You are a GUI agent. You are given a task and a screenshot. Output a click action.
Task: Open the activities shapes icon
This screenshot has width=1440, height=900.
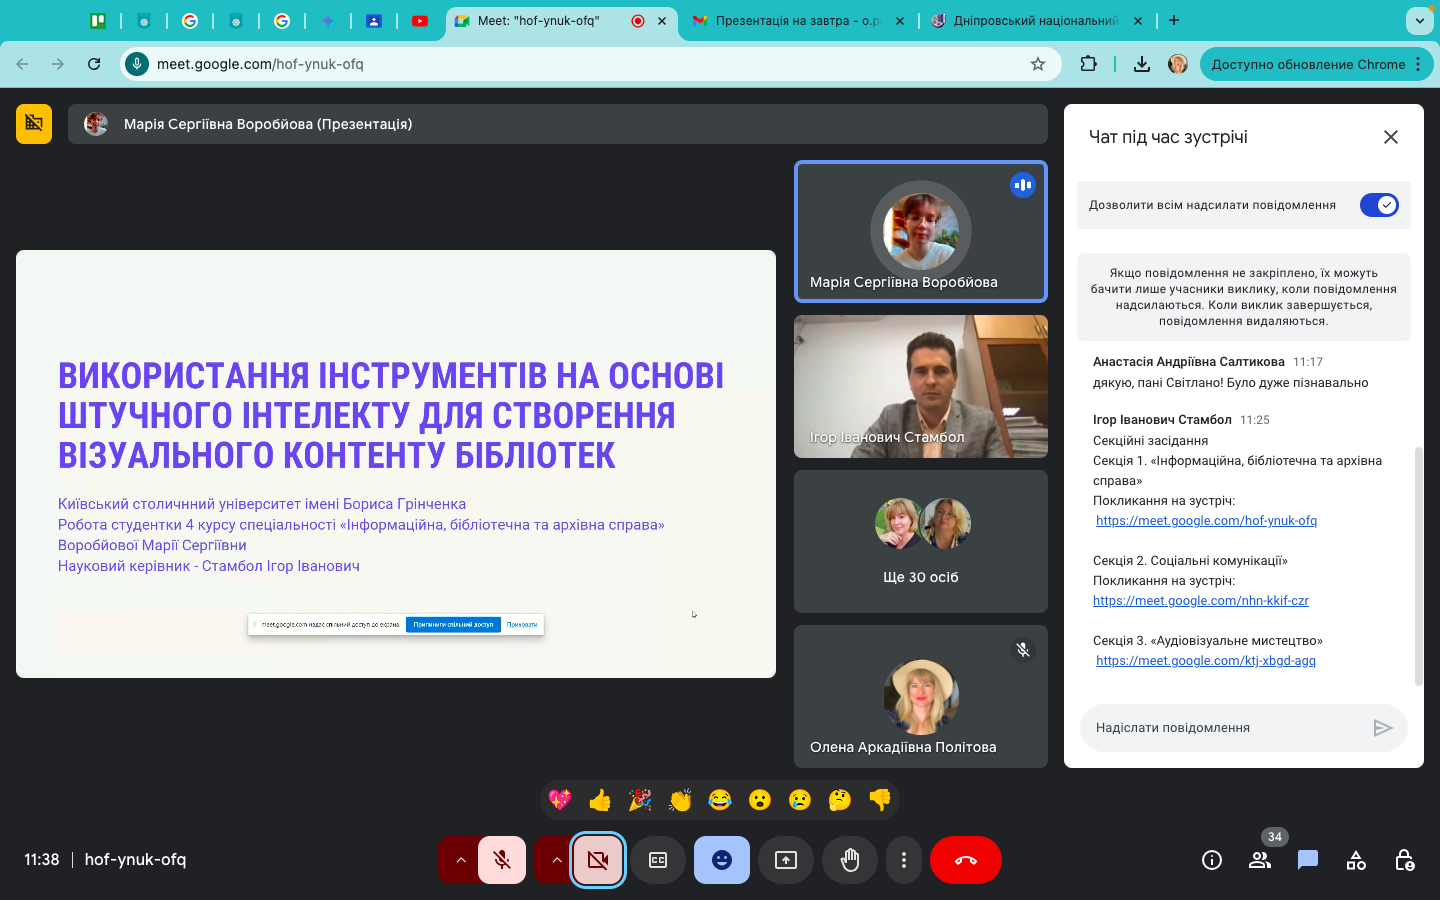click(1356, 860)
